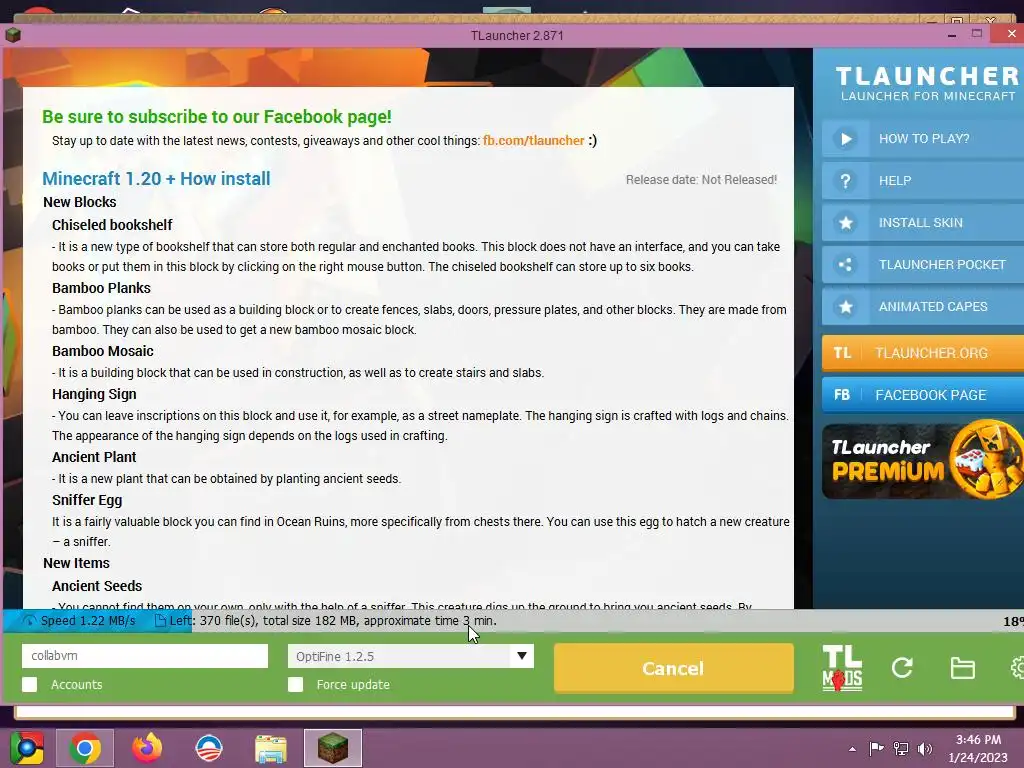Click the refresh versions icon
Image resolution: width=1024 pixels, height=768 pixels.
tap(903, 667)
